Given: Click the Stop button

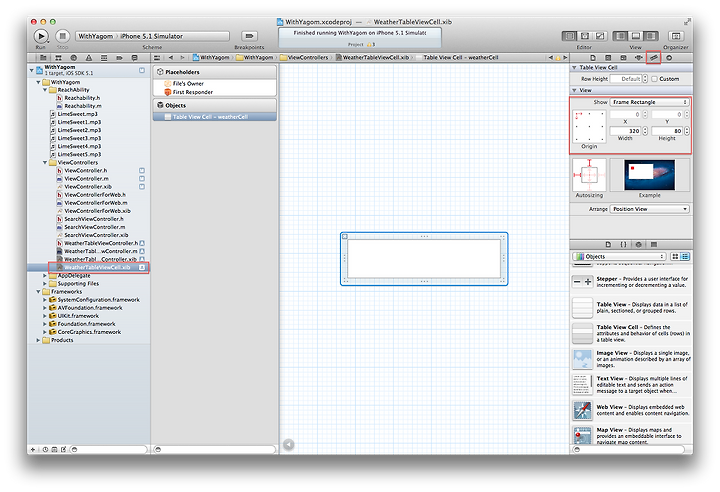Looking at the screenshot, I should coord(62,36).
